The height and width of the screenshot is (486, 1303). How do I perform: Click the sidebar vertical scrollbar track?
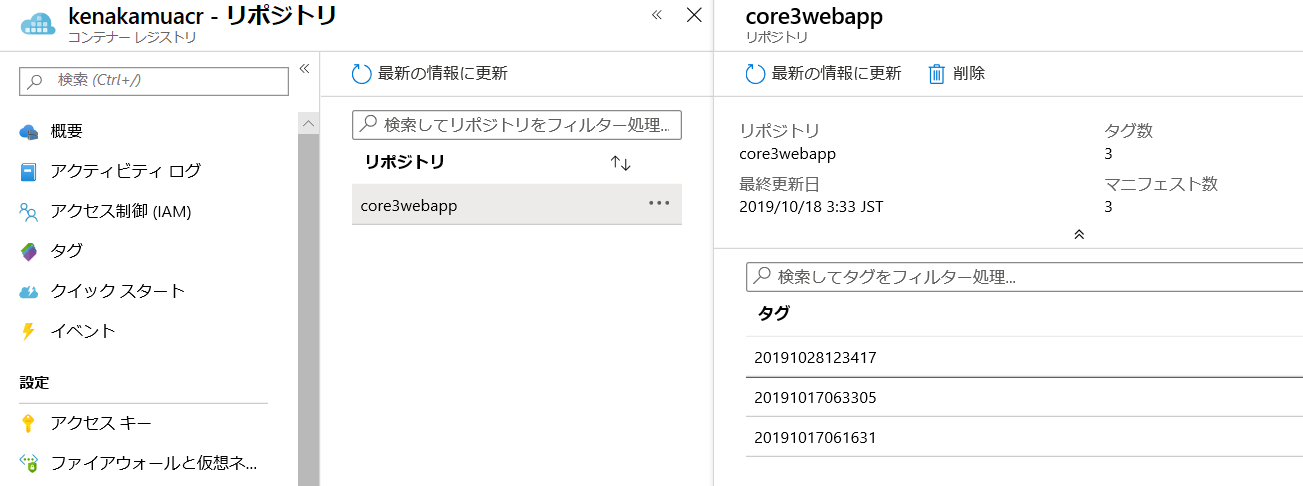pos(308,308)
